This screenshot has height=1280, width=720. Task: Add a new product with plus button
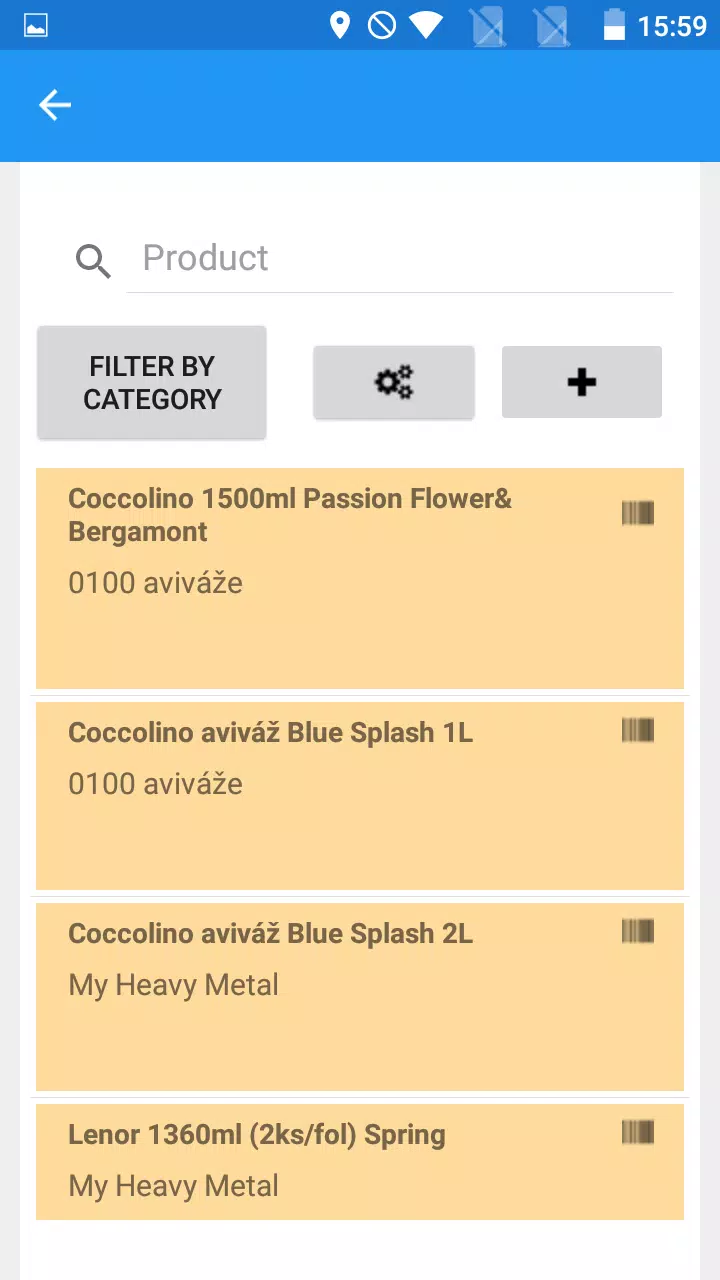(x=582, y=382)
